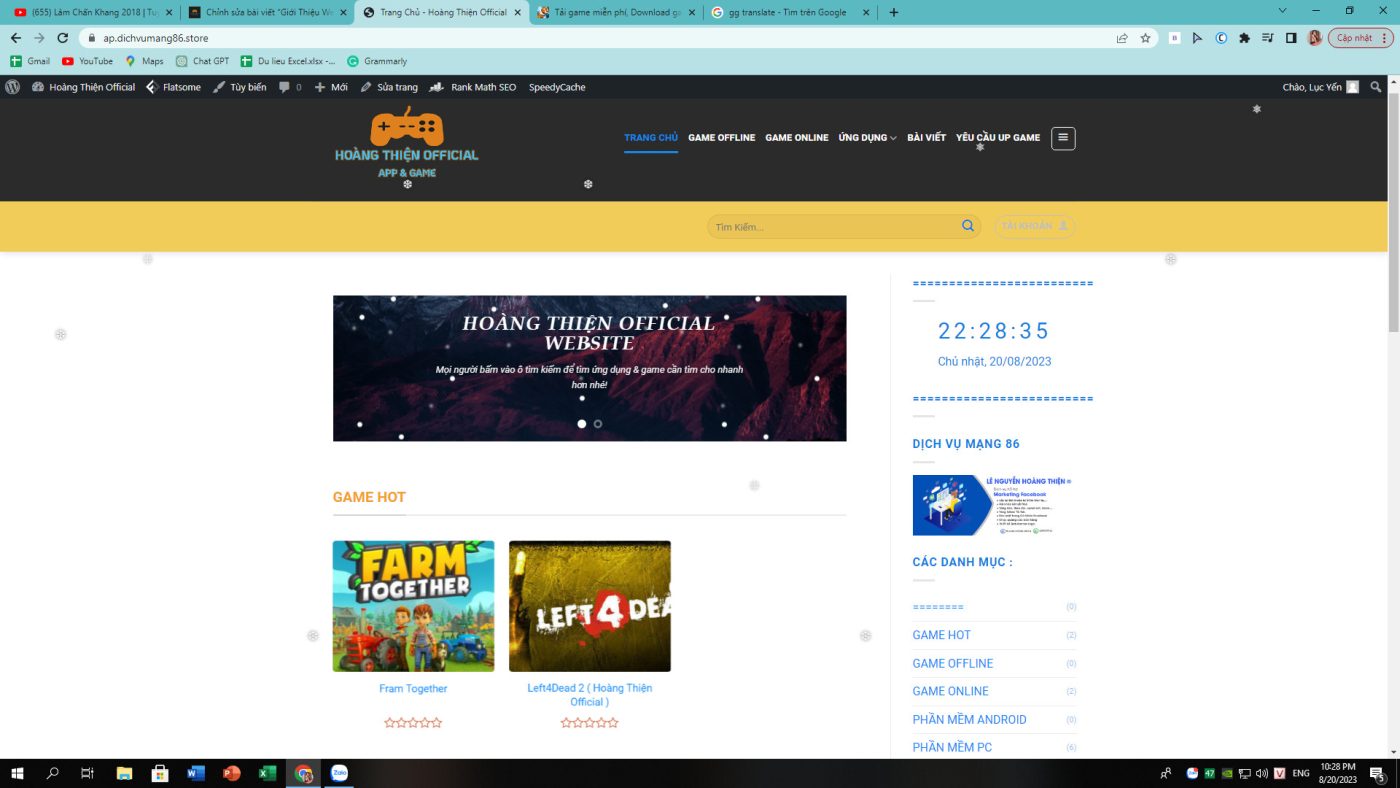The width and height of the screenshot is (1400, 788).
Task: Add new content via Mới
Action: pos(331,87)
